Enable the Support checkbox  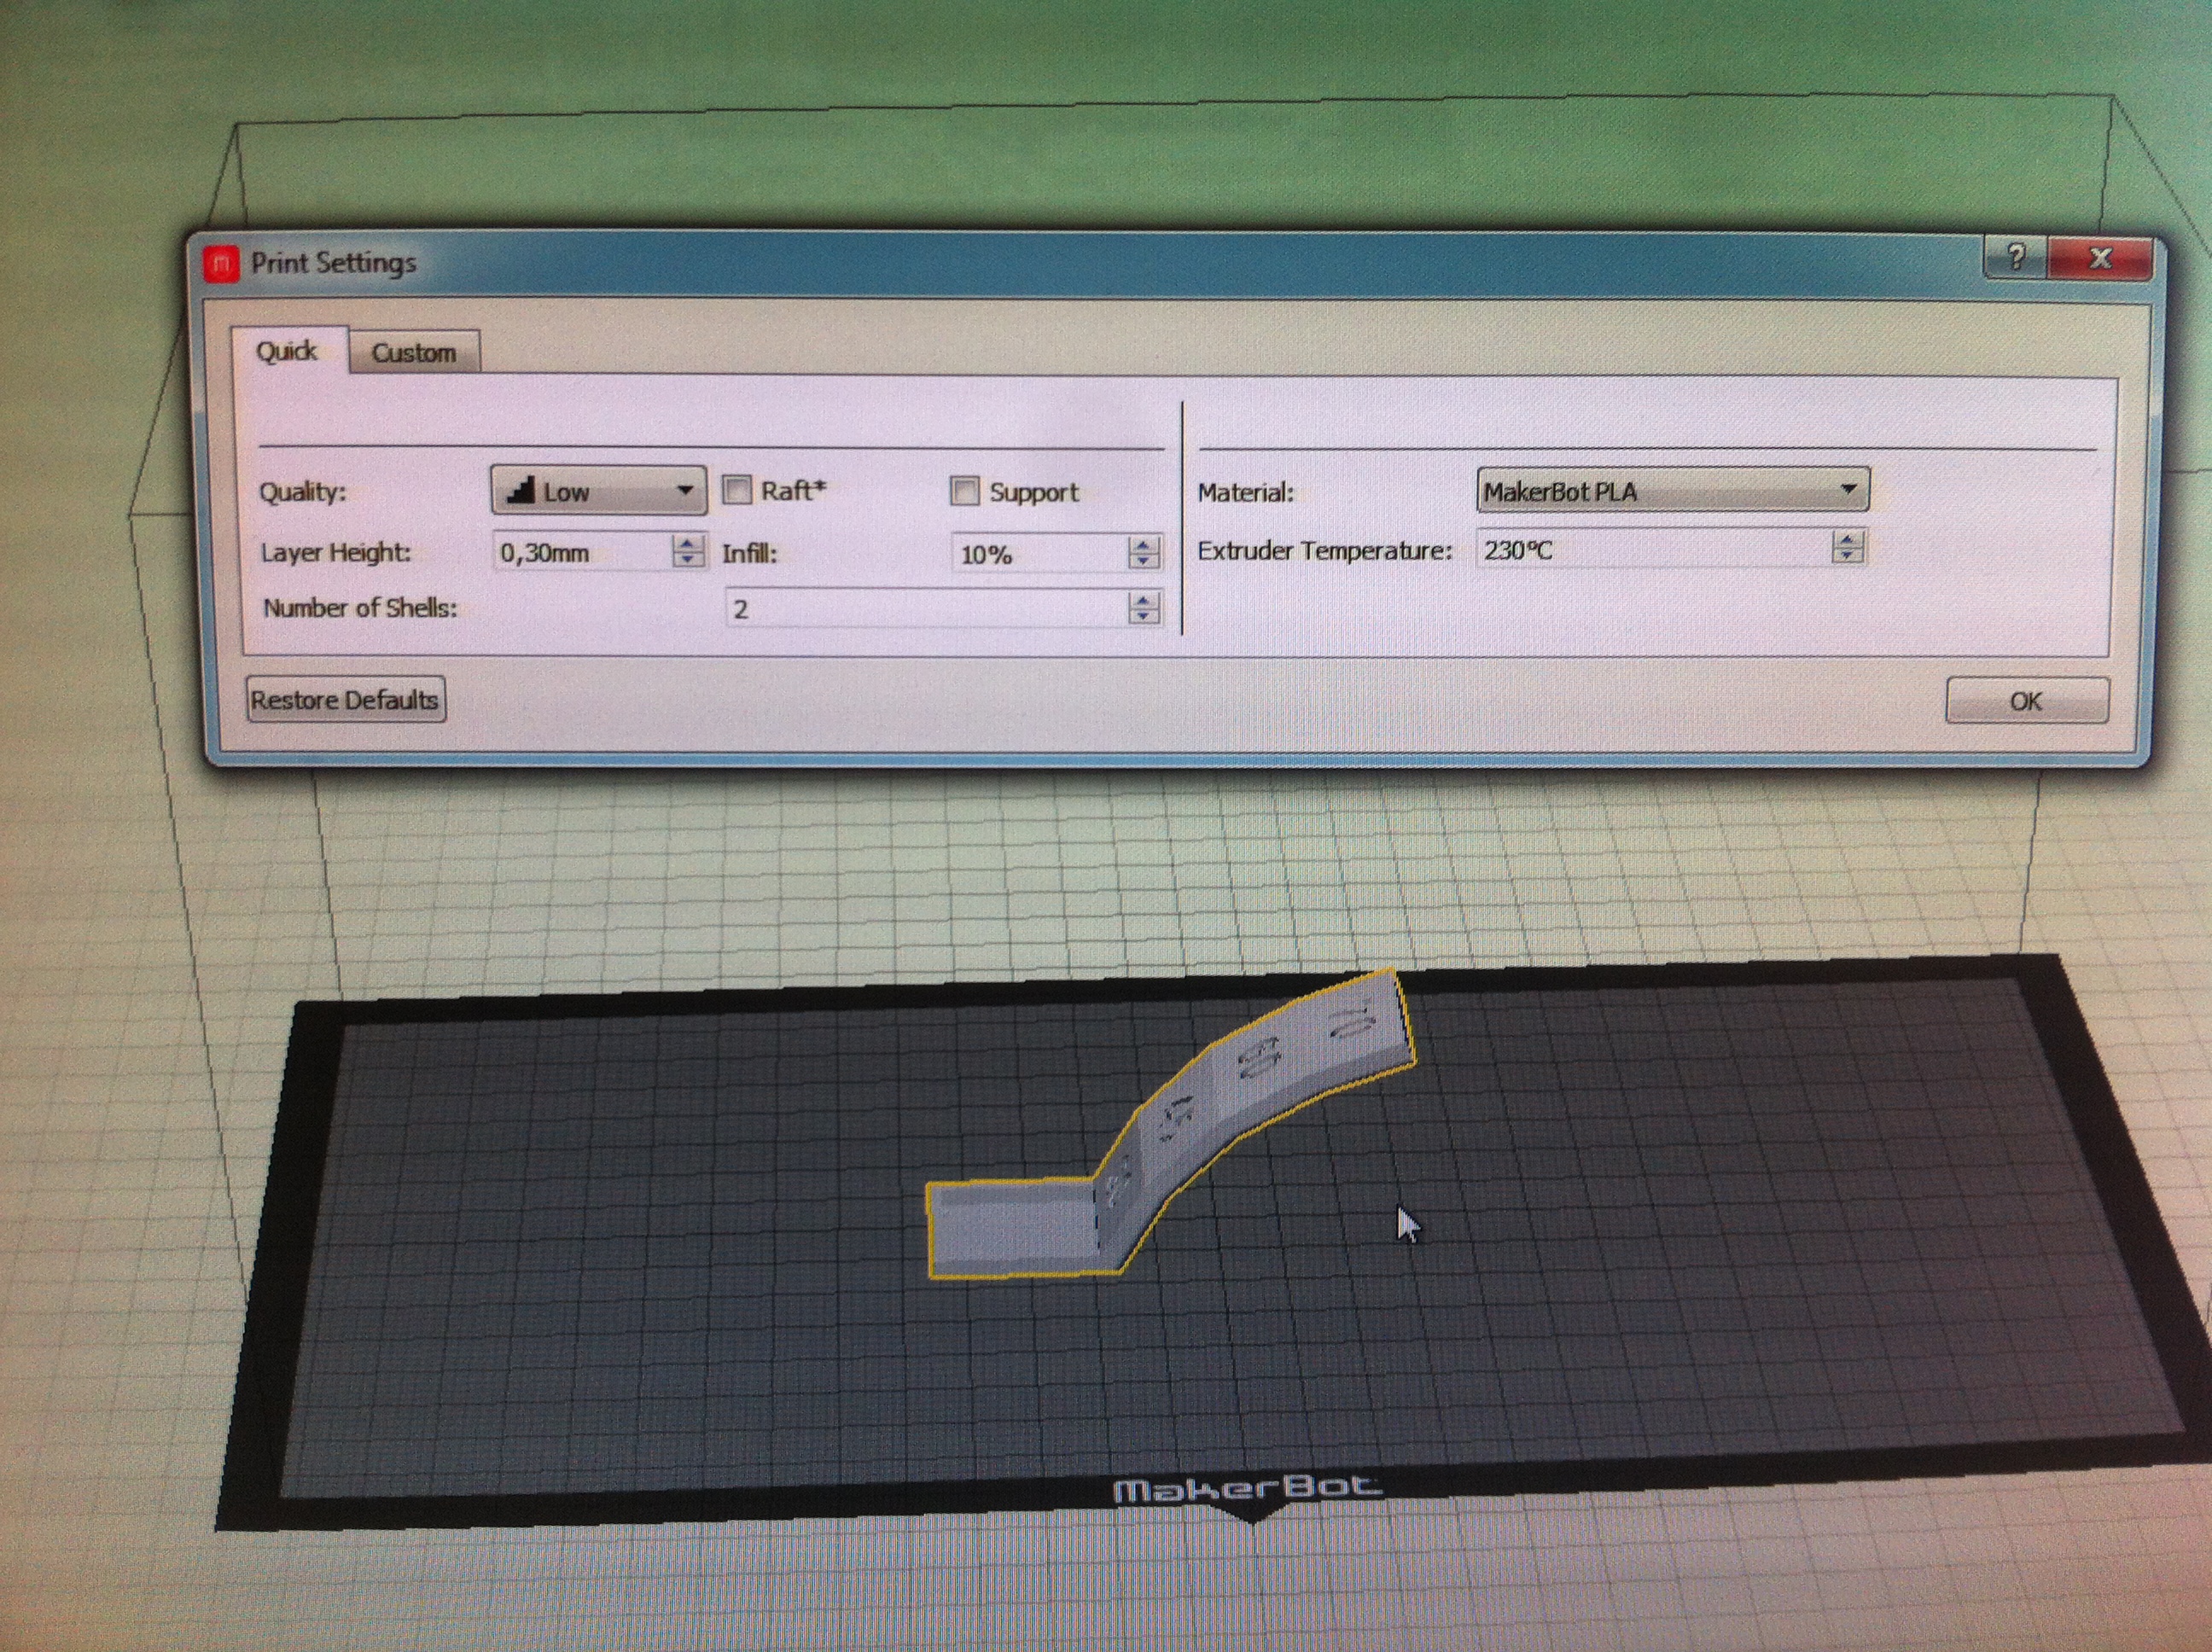964,491
